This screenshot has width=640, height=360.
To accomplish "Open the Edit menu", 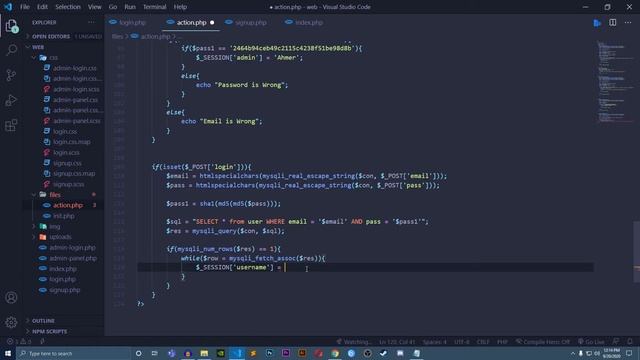I will (x=42, y=7).
